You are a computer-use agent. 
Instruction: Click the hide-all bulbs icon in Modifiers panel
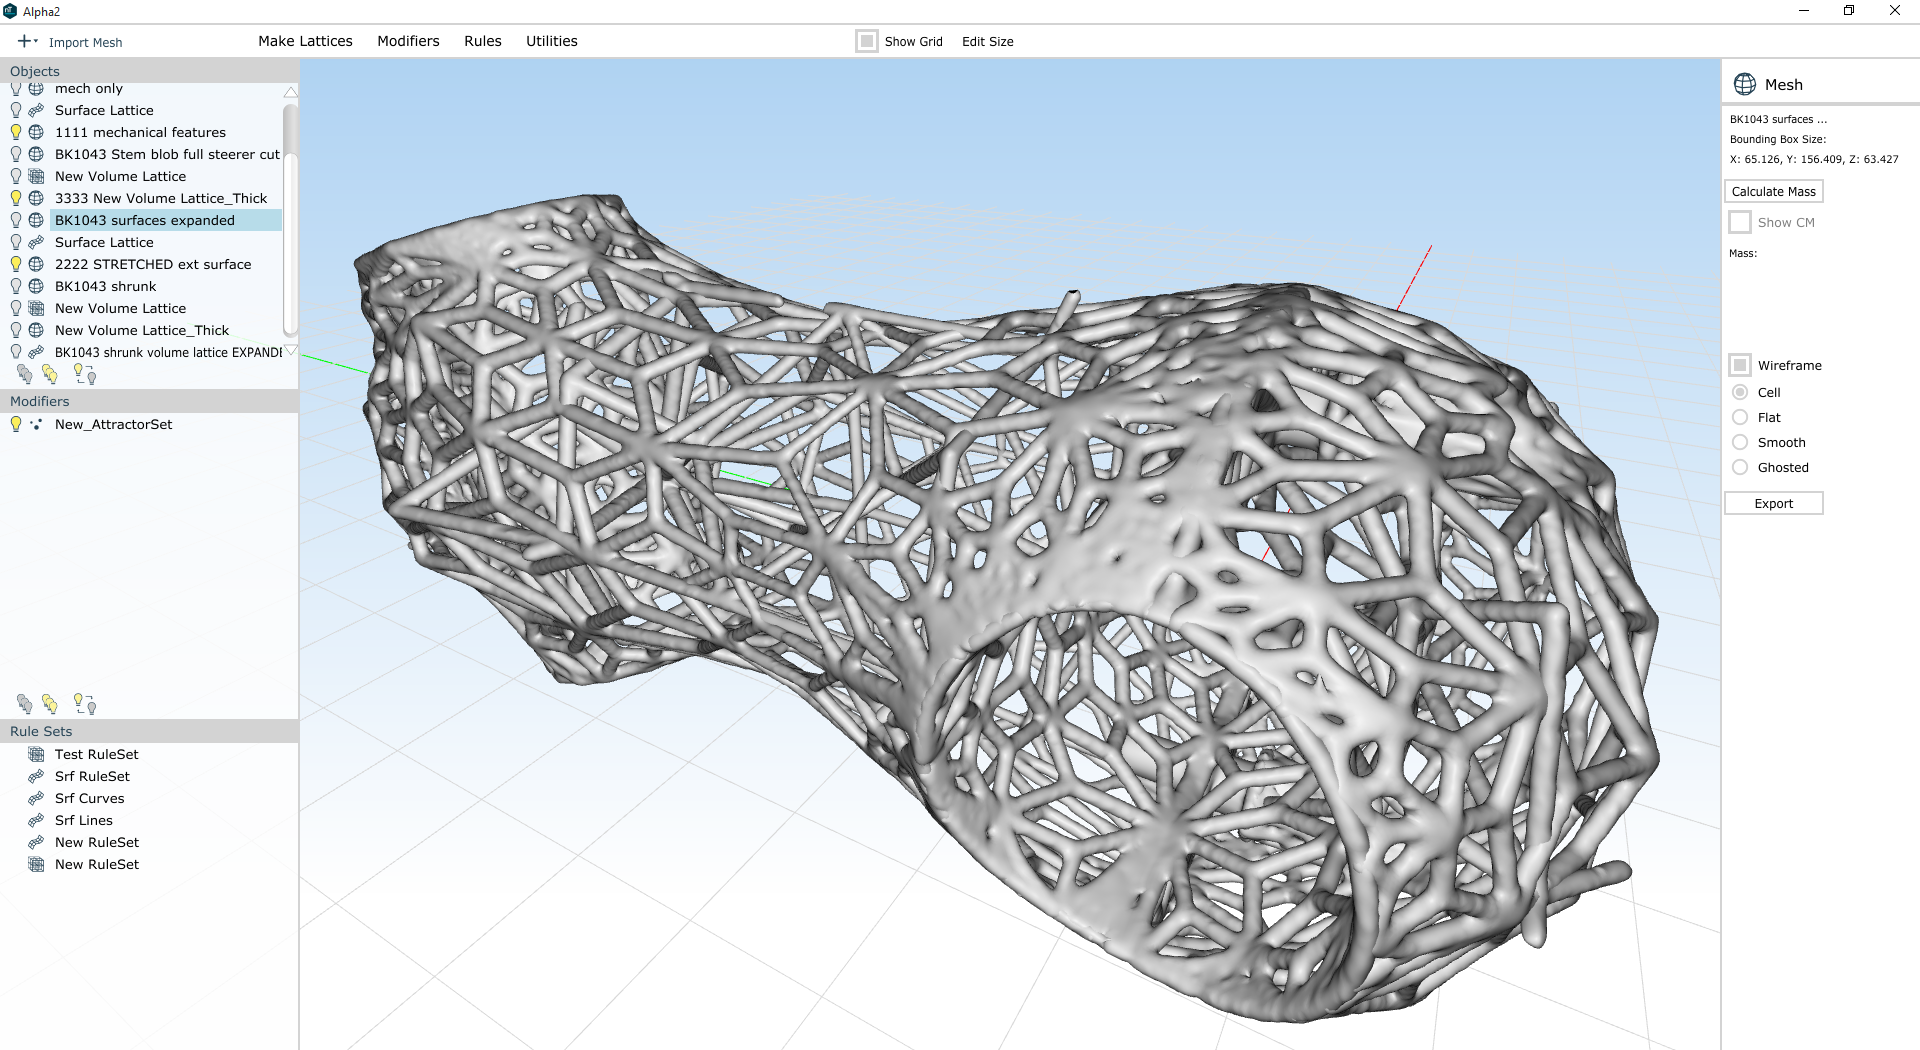click(25, 704)
